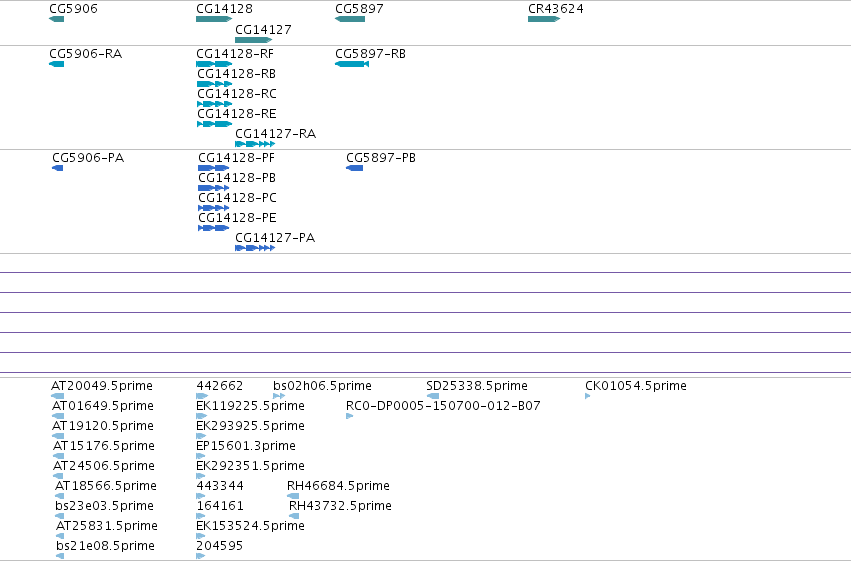The image size is (851, 561).
Task: Click protein CG14128-PF feature
Action: pos(214,168)
